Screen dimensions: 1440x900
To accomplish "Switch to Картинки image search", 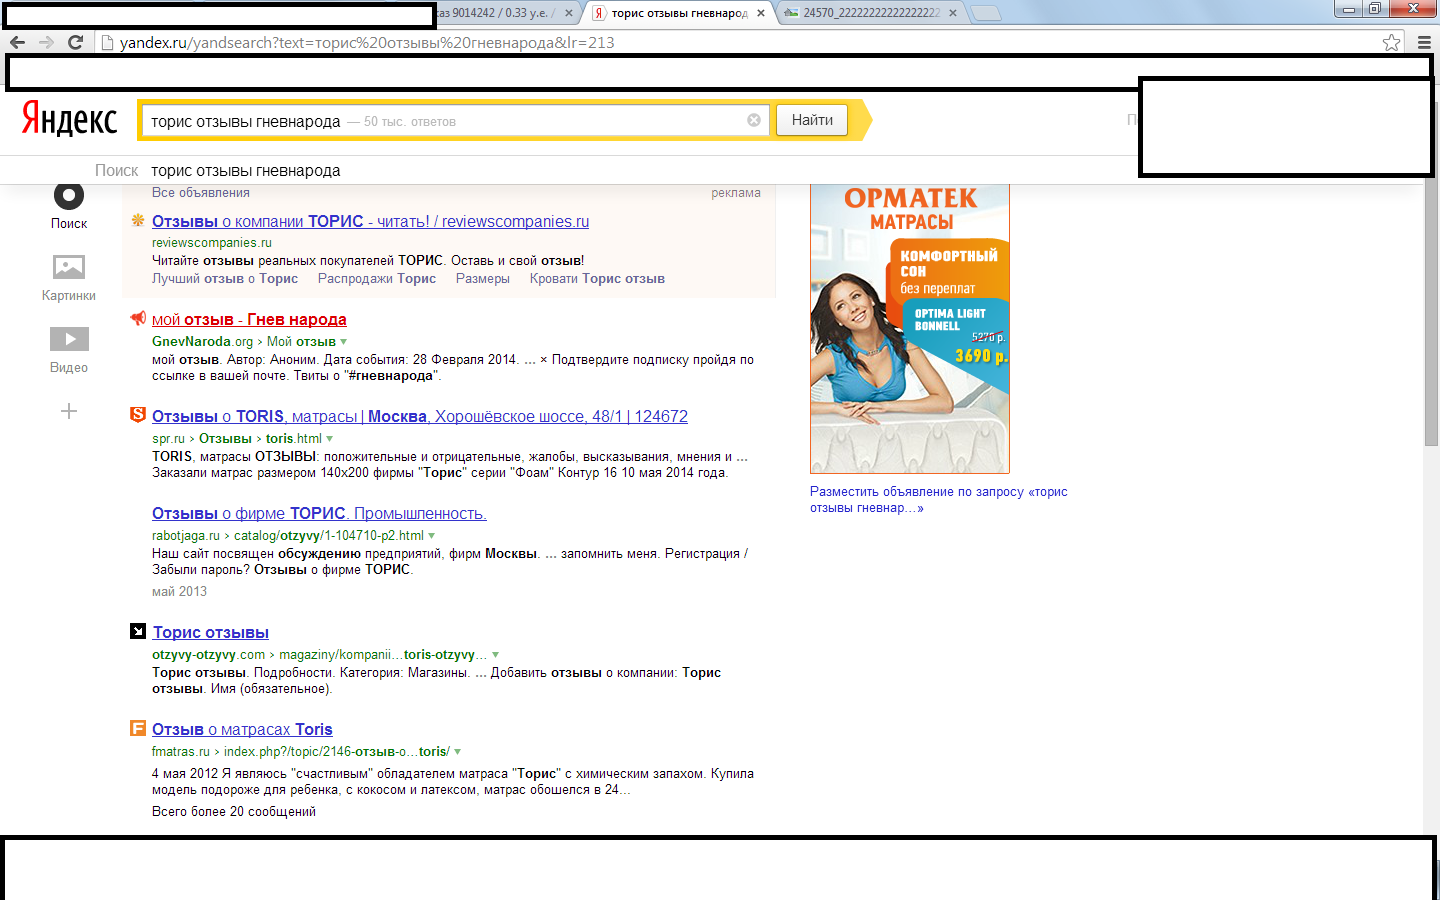I will (x=69, y=277).
